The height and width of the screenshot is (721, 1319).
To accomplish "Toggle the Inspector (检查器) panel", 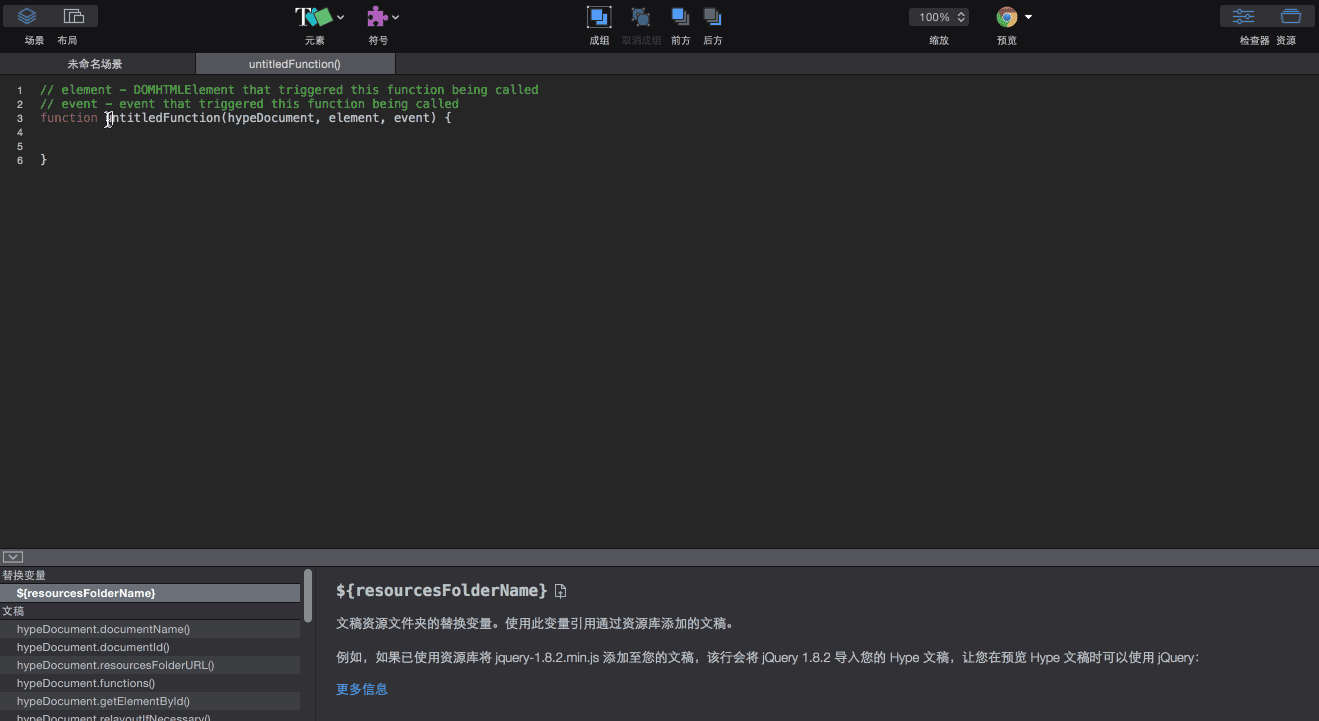I will point(1244,17).
